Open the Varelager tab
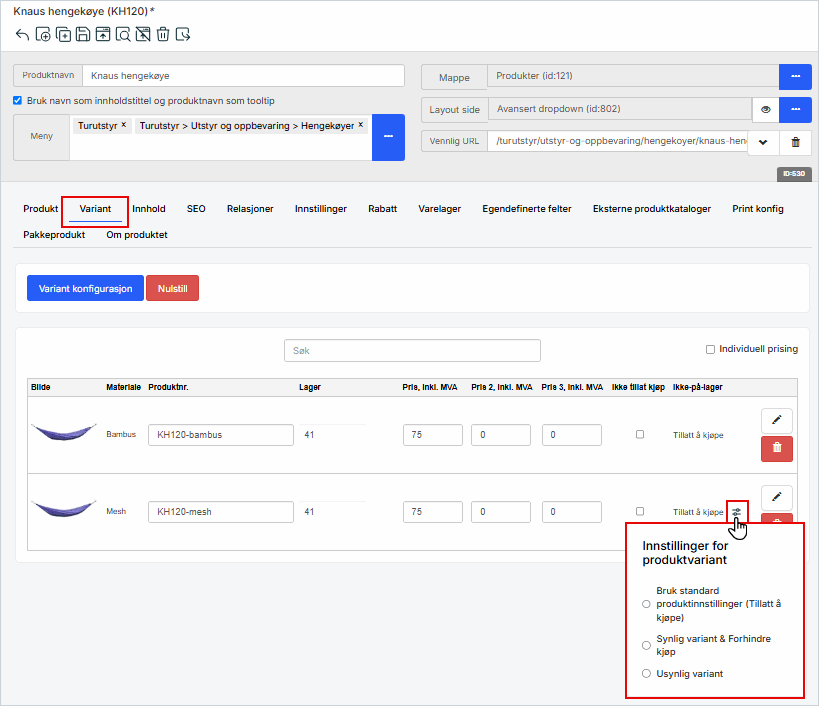This screenshot has width=819, height=706. click(x=439, y=209)
